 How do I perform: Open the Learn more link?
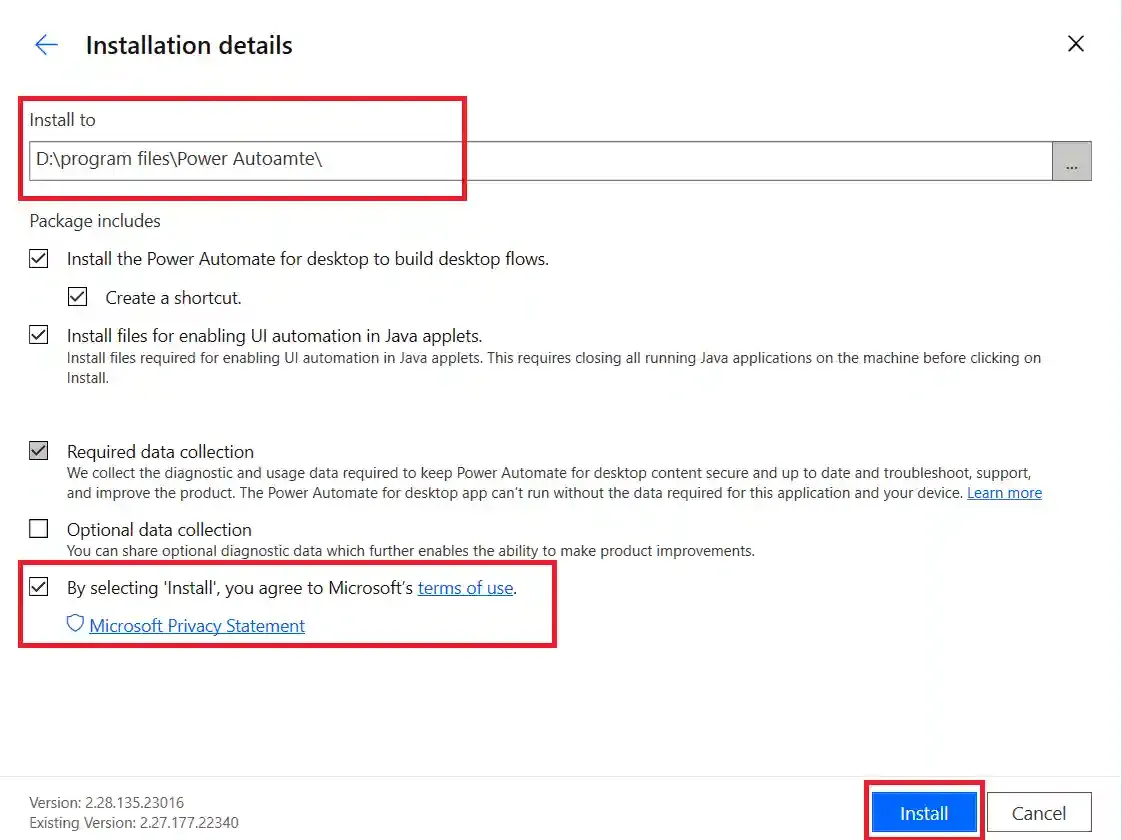tap(1004, 493)
